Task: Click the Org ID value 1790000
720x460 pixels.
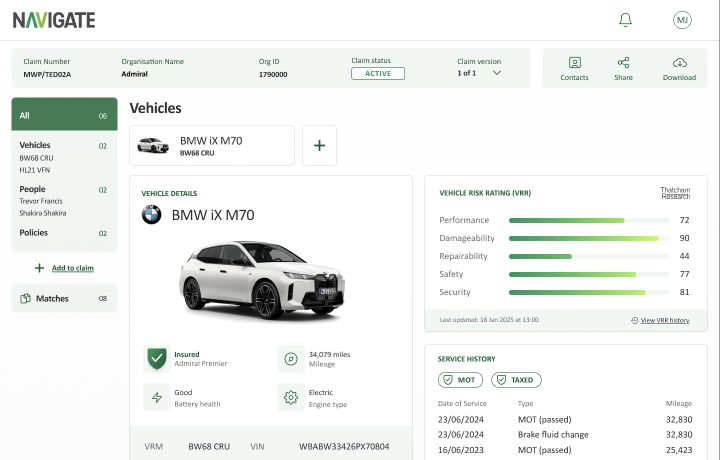Action: 273,74
